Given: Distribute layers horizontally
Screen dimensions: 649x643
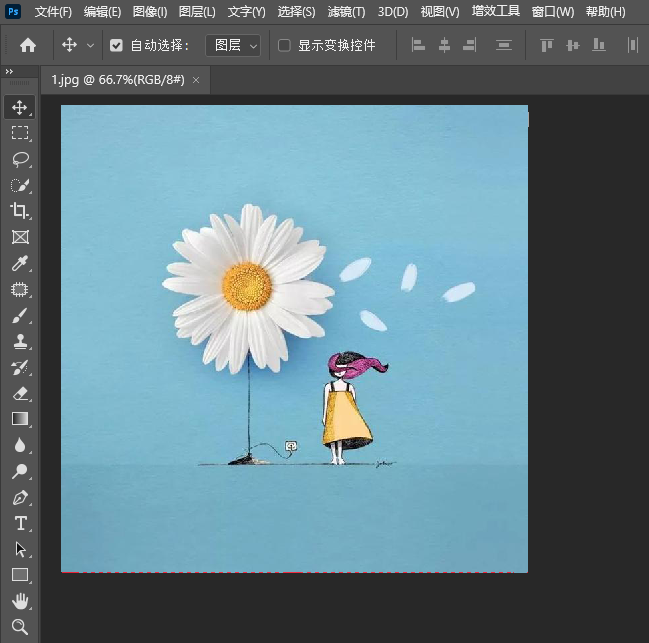Looking at the screenshot, I should [x=632, y=45].
